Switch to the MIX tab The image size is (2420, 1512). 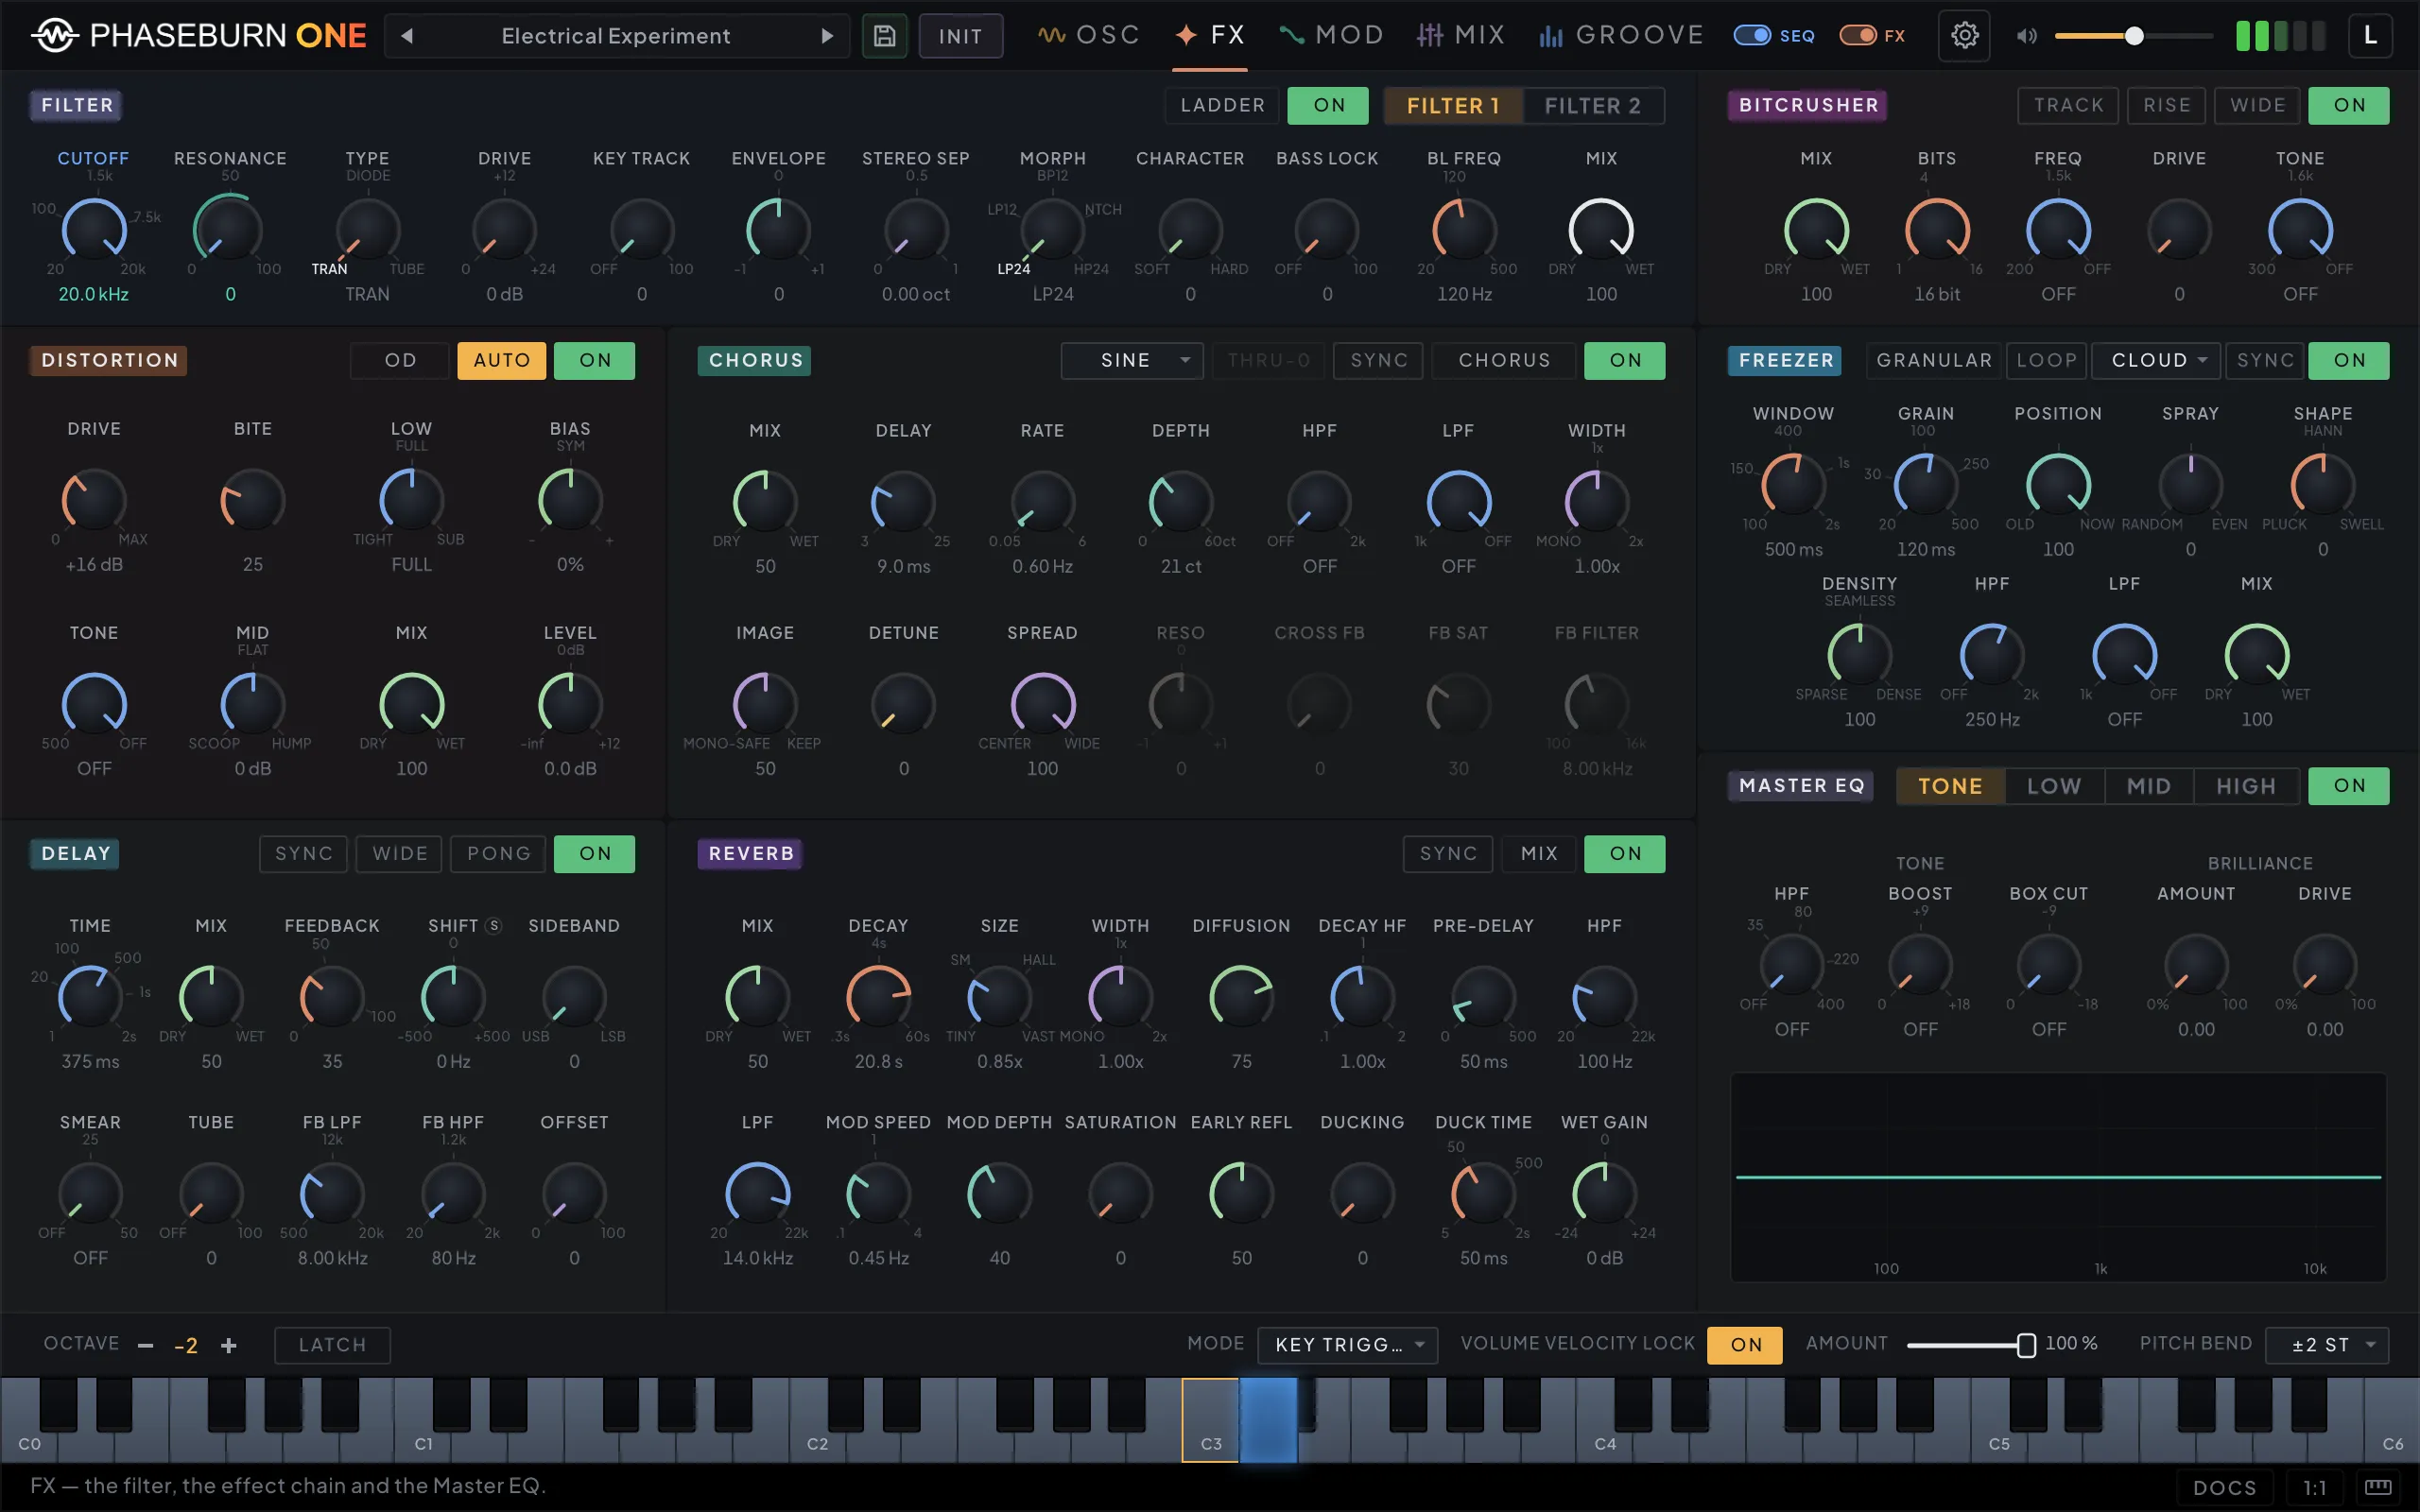click(x=1460, y=36)
